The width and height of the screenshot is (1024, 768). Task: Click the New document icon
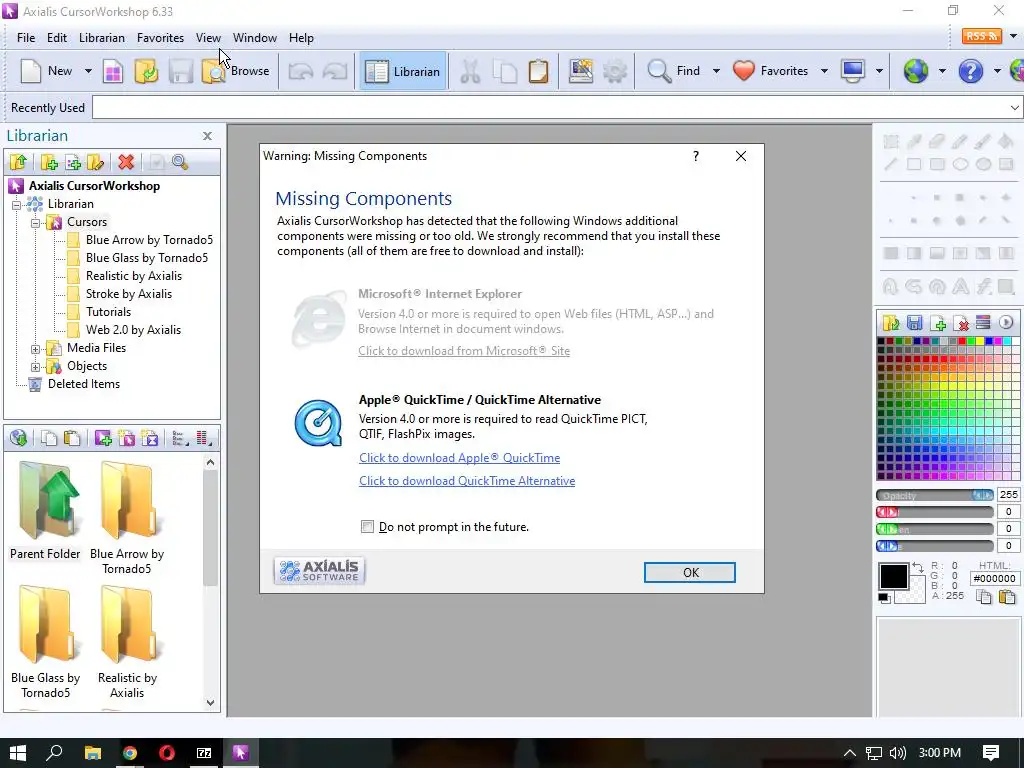pos(31,71)
